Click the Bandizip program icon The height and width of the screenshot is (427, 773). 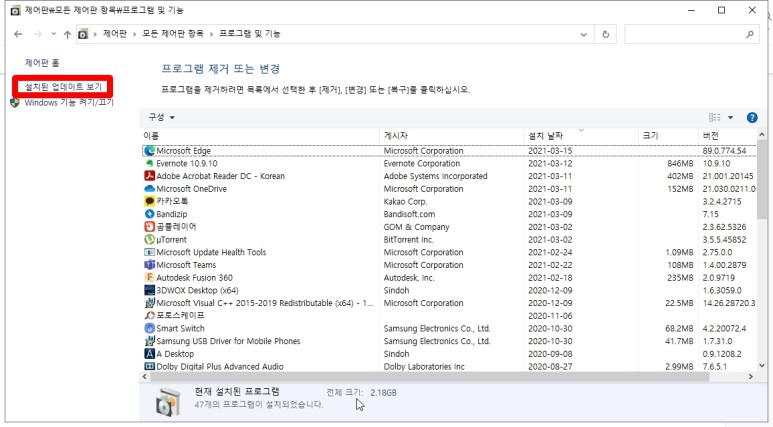149,214
